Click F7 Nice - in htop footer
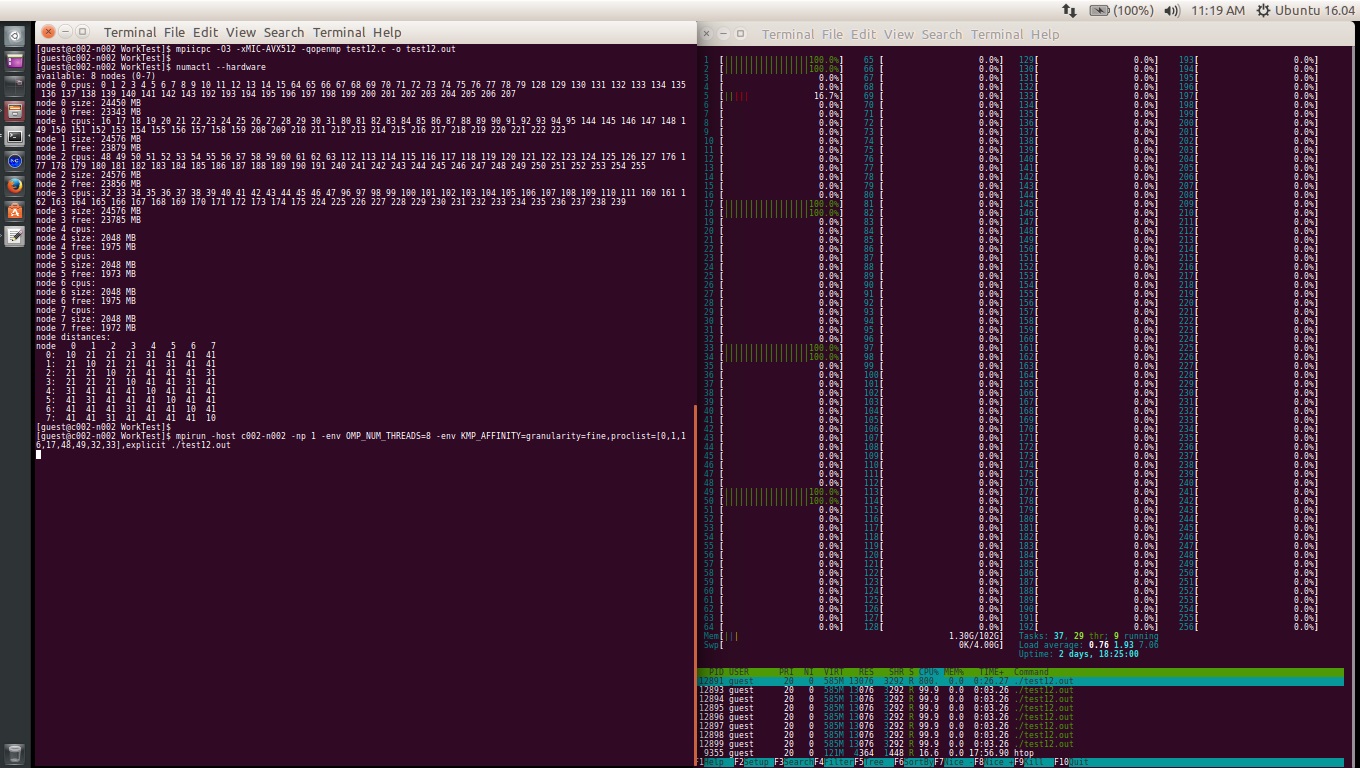This screenshot has height=768, width=1360. pos(954,762)
